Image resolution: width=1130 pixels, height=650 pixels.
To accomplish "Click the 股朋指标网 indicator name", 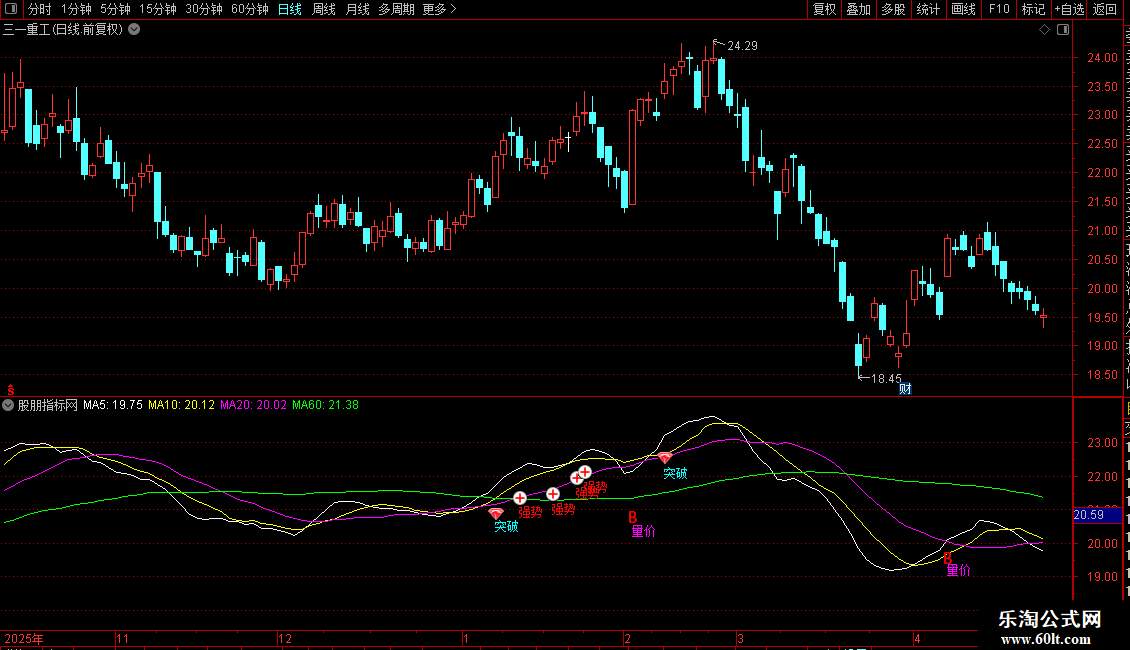I will 48,405.
